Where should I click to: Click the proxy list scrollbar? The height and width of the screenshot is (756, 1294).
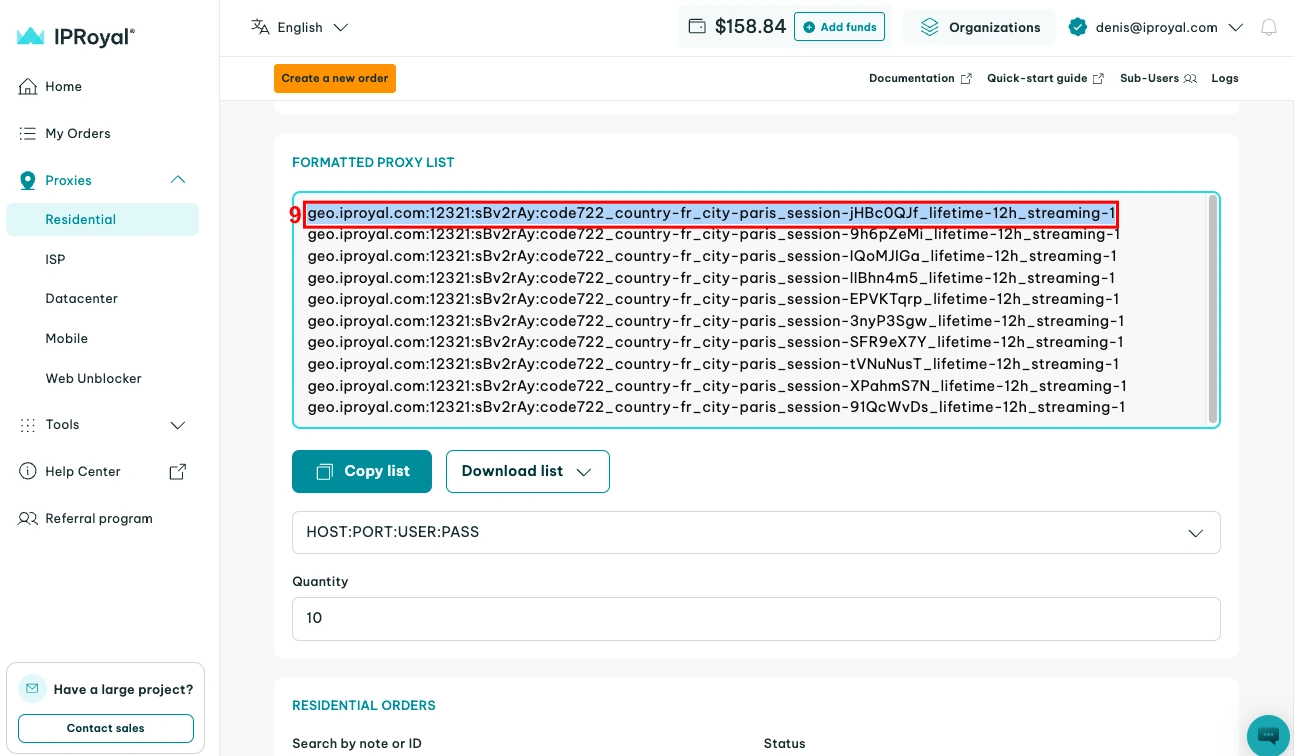[x=1213, y=309]
